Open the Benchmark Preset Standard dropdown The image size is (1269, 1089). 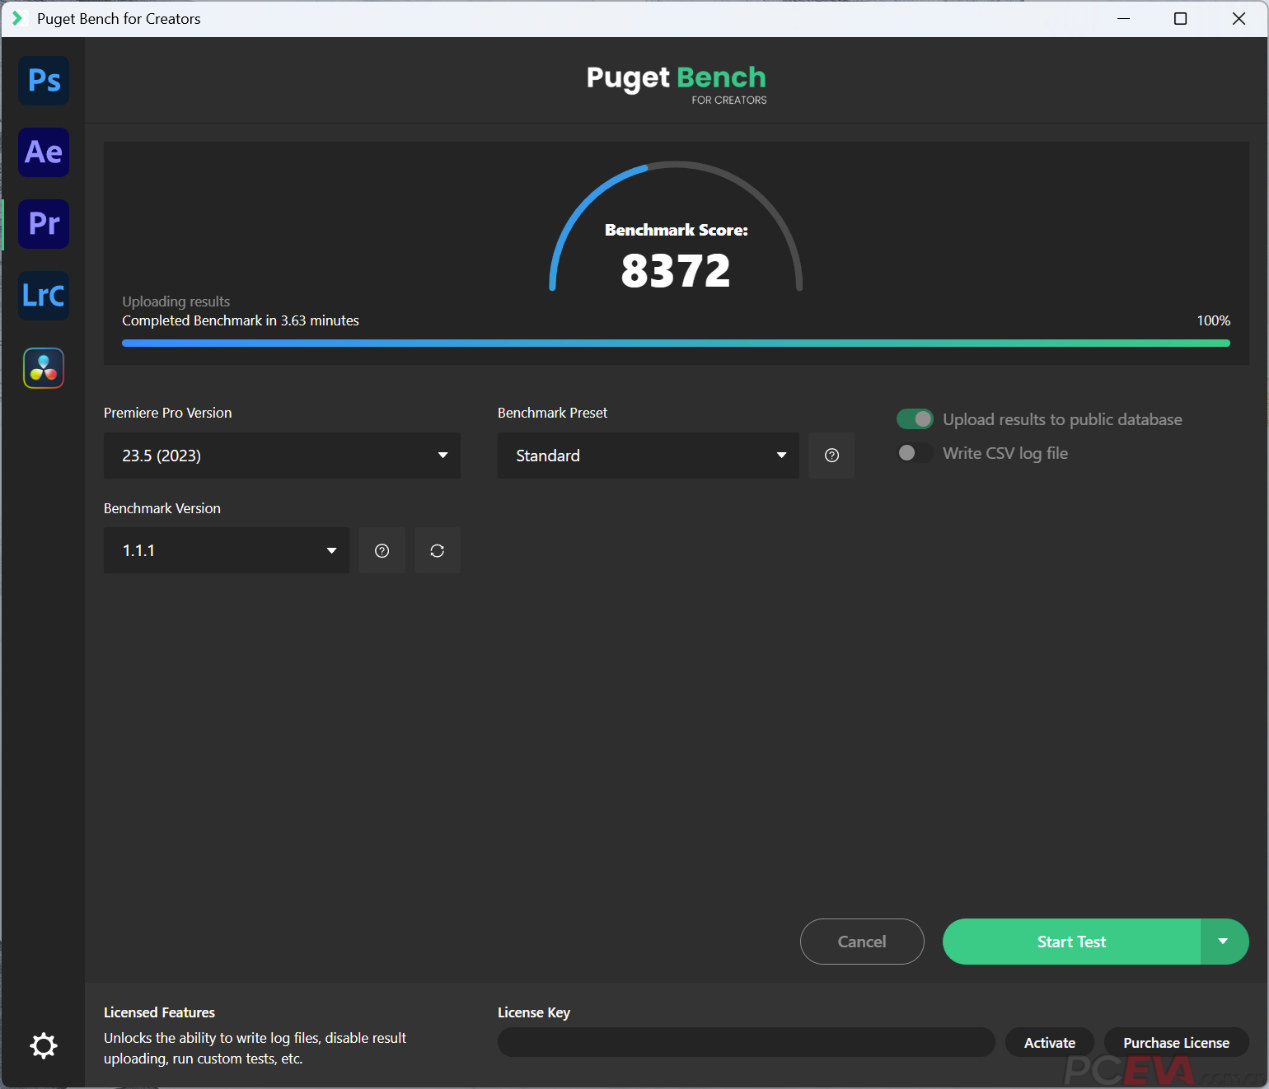pyautogui.click(x=647, y=456)
